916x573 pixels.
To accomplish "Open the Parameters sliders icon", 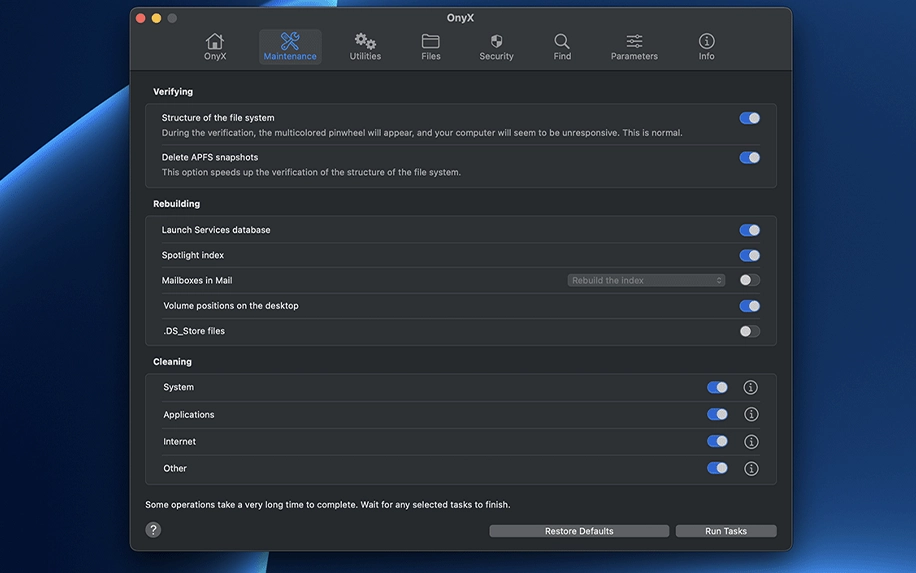I will tap(634, 42).
